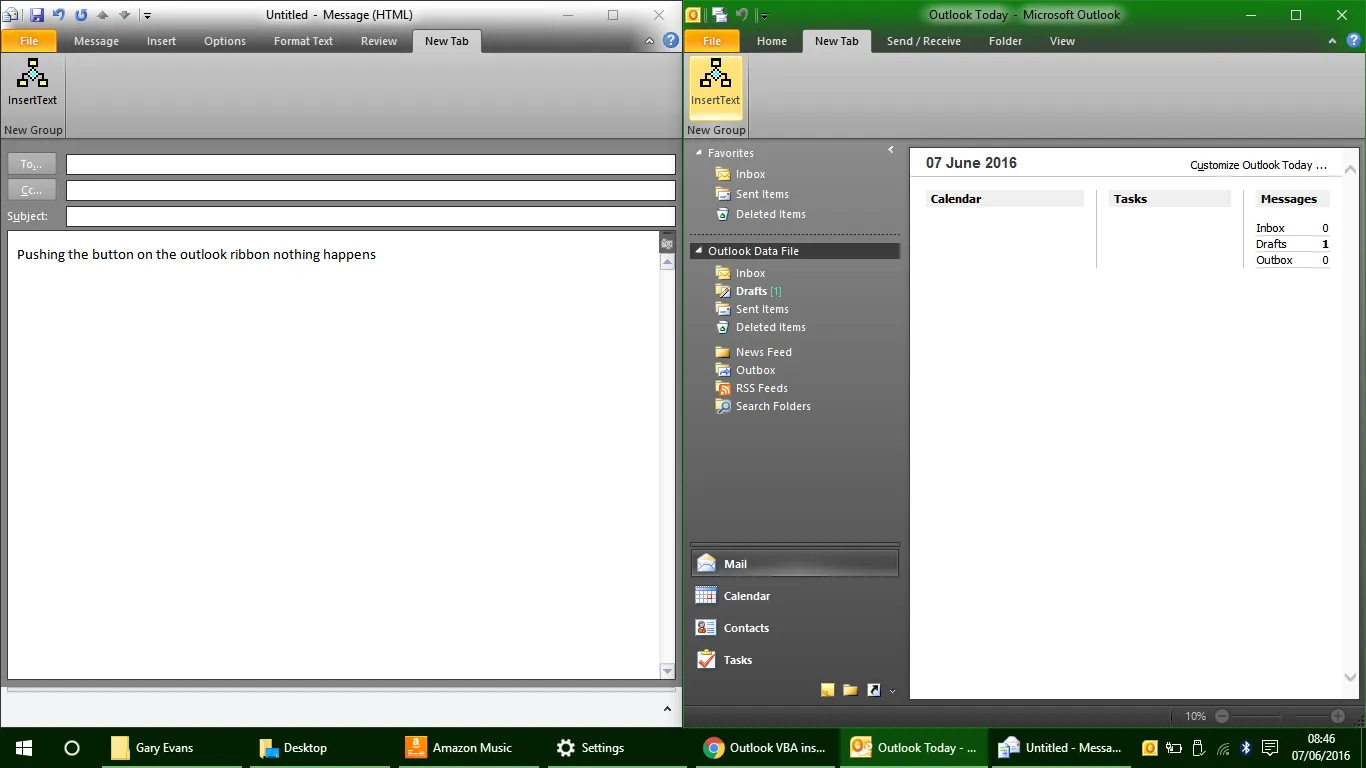Minimize the navigation pane with the chevron
The height and width of the screenshot is (768, 1366).
(890, 150)
